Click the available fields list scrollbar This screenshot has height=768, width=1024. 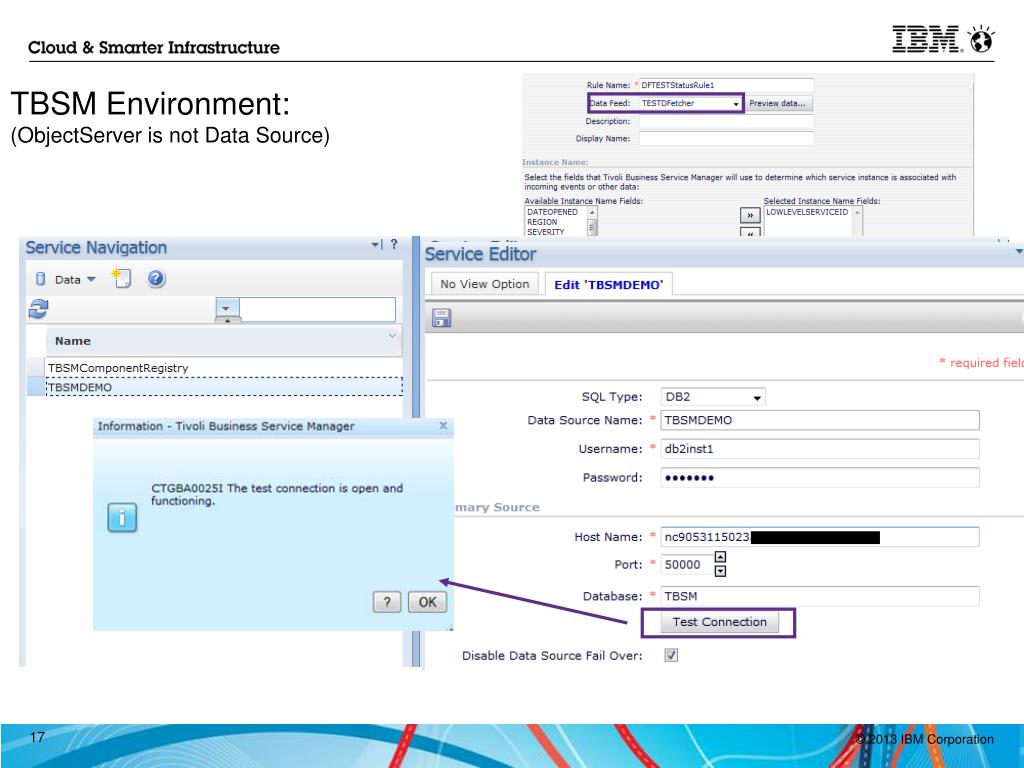592,222
